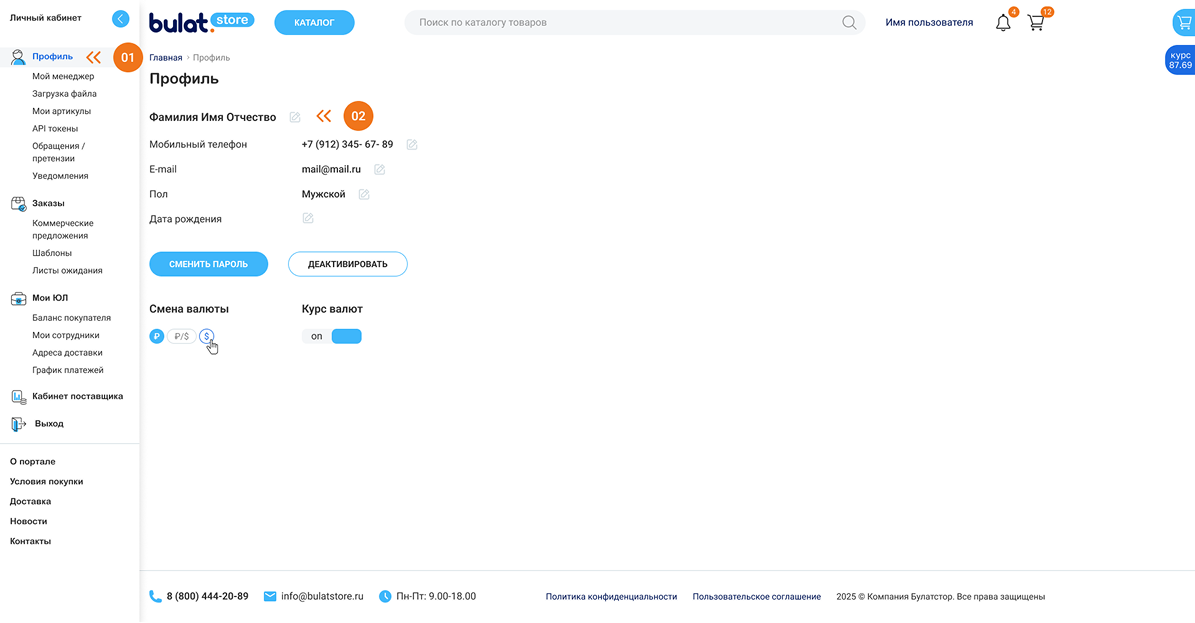
Task: Collapse the Личный кабинет sidebar
Action: pos(121,18)
